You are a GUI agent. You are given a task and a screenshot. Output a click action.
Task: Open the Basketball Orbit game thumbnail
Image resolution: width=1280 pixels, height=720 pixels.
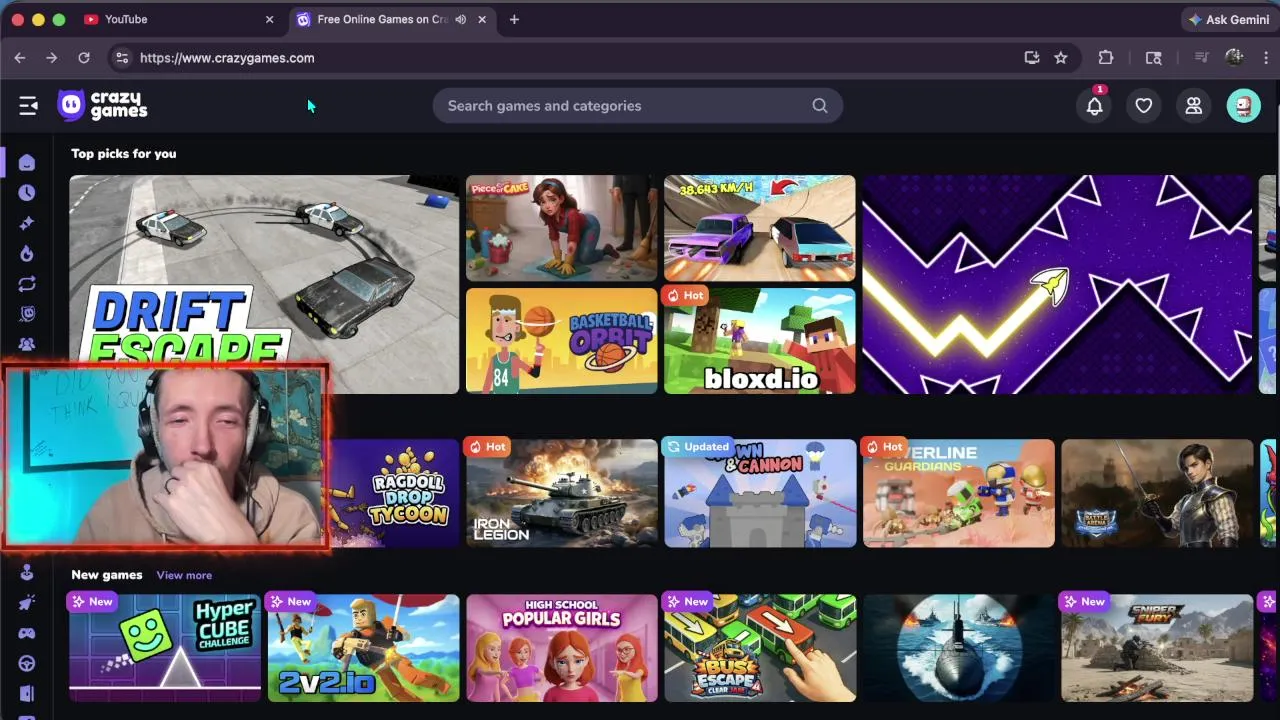(x=562, y=341)
